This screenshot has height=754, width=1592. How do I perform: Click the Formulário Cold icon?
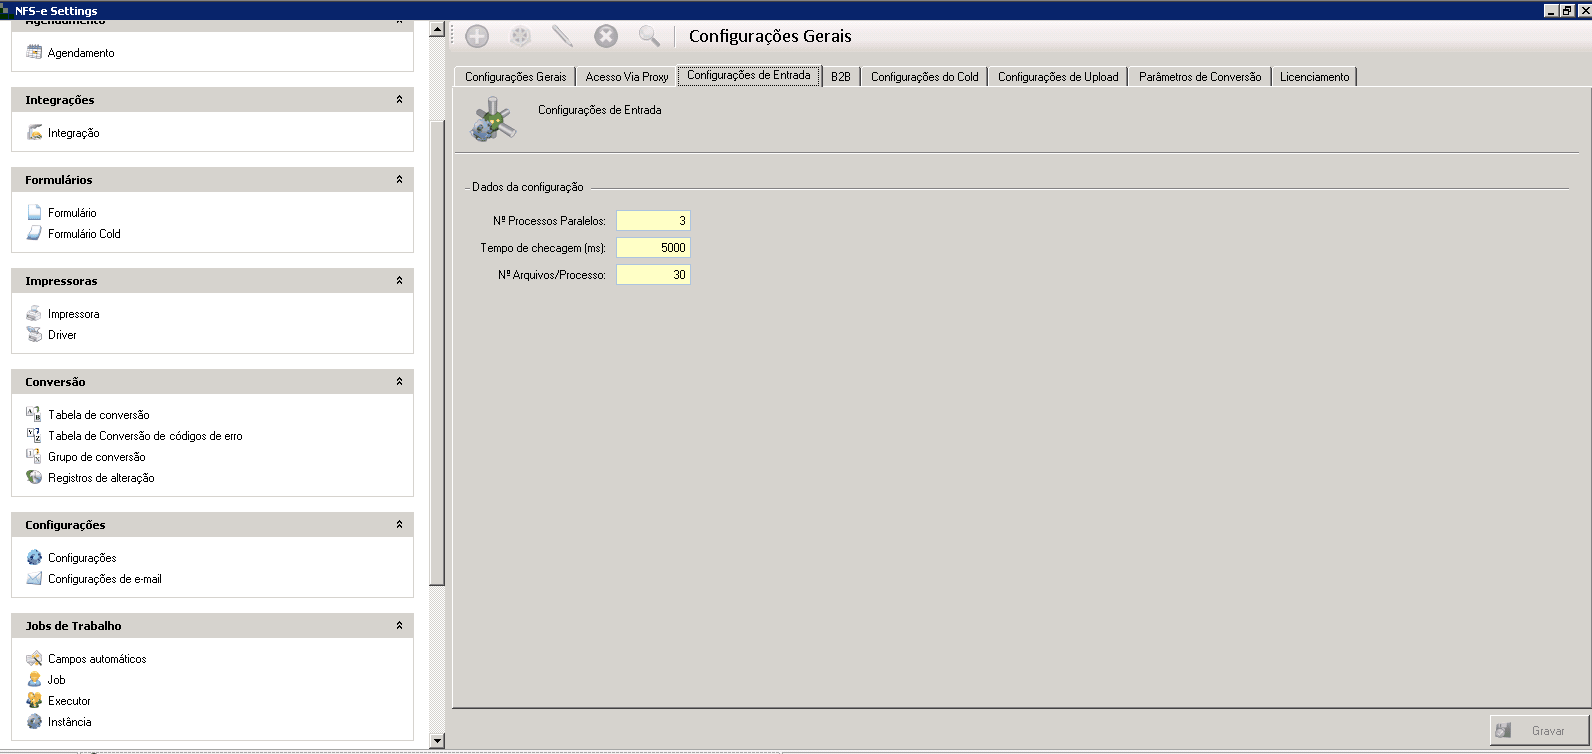(x=34, y=233)
